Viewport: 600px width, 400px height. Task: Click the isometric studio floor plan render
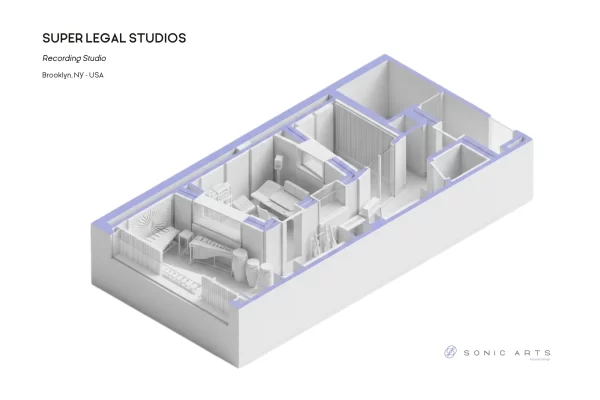[312, 211]
